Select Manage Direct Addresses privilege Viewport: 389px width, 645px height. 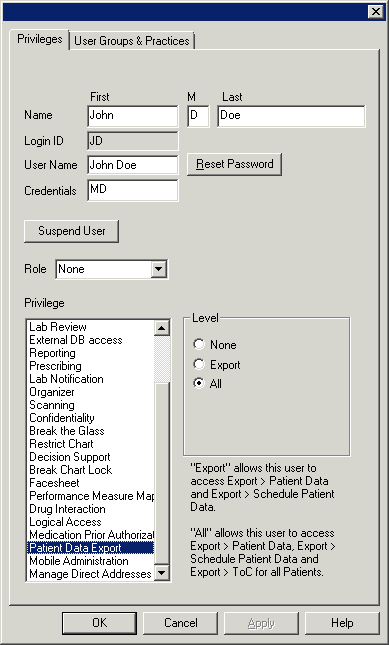pyautogui.click(x=90, y=574)
